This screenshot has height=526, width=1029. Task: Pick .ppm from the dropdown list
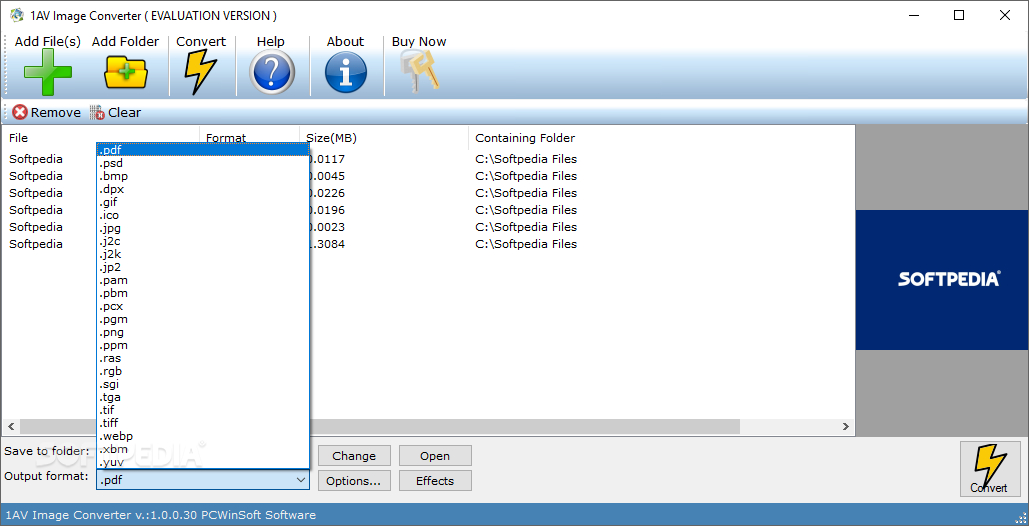(203, 345)
